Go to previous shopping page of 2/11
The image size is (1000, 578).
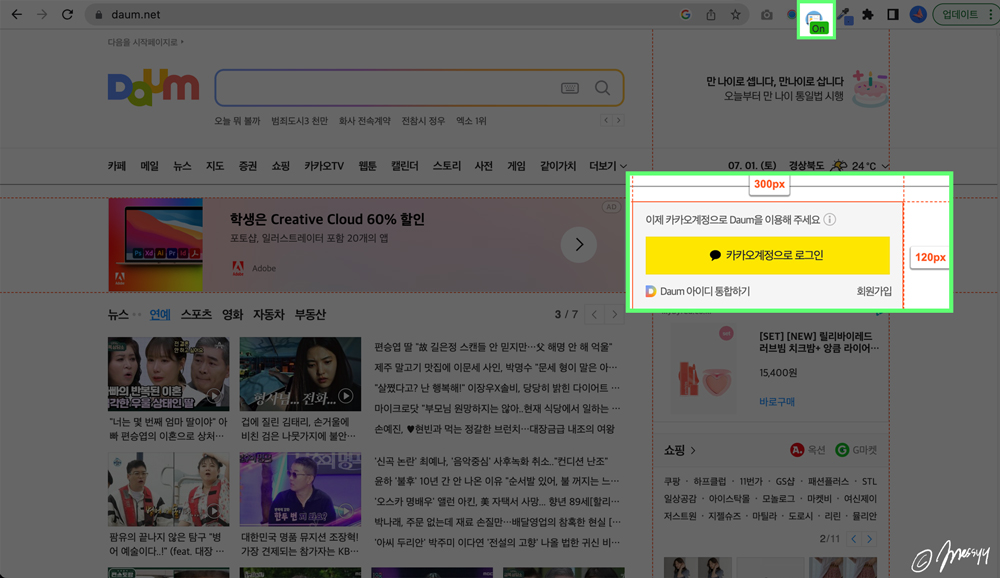(854, 539)
